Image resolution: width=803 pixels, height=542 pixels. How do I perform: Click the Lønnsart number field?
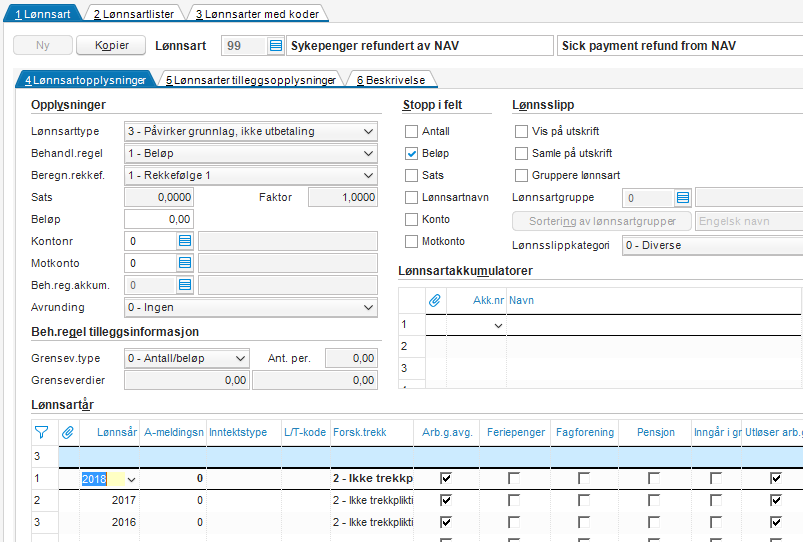click(x=244, y=46)
